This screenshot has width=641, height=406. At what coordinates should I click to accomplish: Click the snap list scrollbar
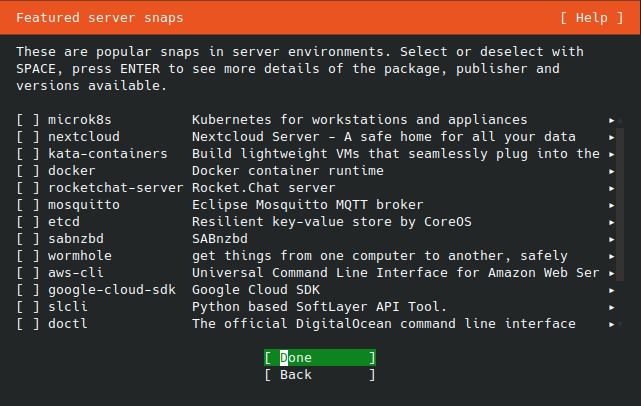(620, 204)
